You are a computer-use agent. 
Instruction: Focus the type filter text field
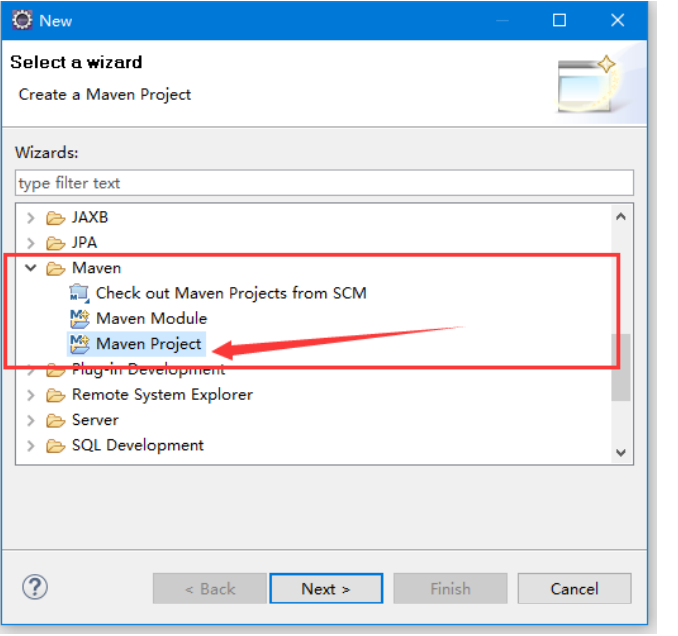(324, 183)
